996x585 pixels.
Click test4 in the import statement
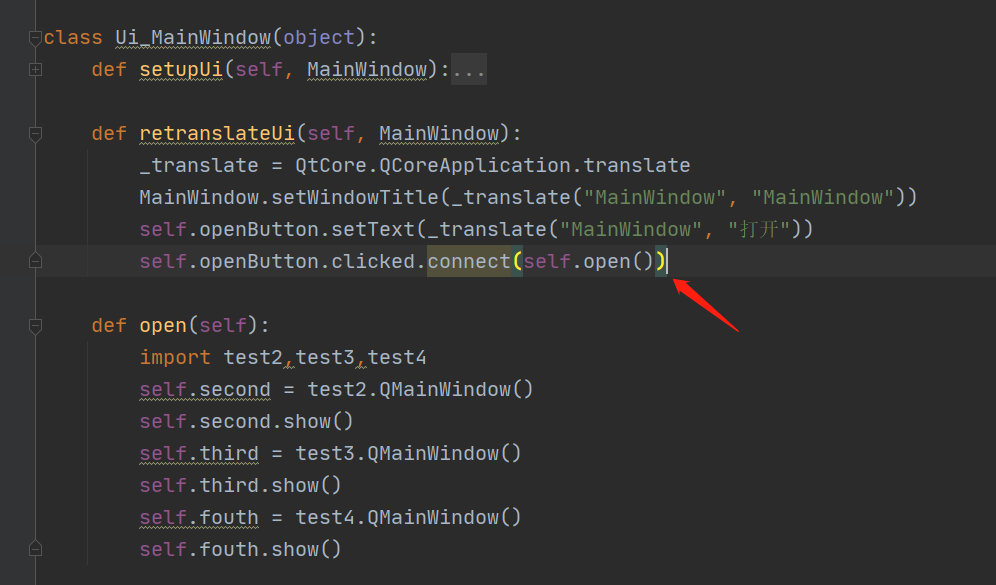click(x=398, y=358)
